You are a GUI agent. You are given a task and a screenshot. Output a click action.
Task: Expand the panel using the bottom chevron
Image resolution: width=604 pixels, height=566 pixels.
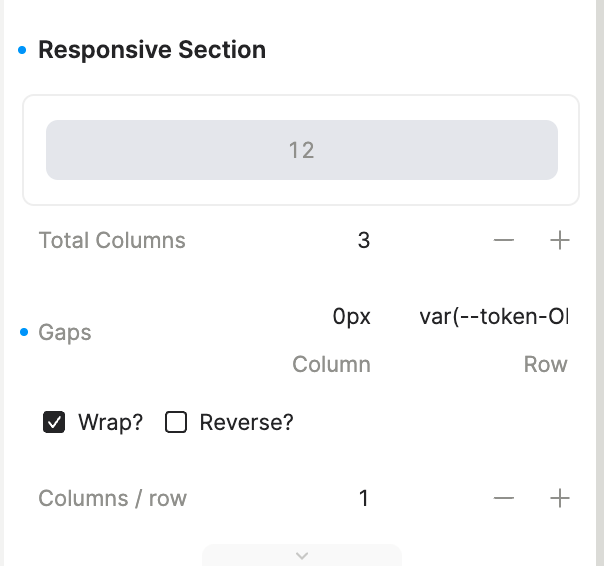coord(302,555)
